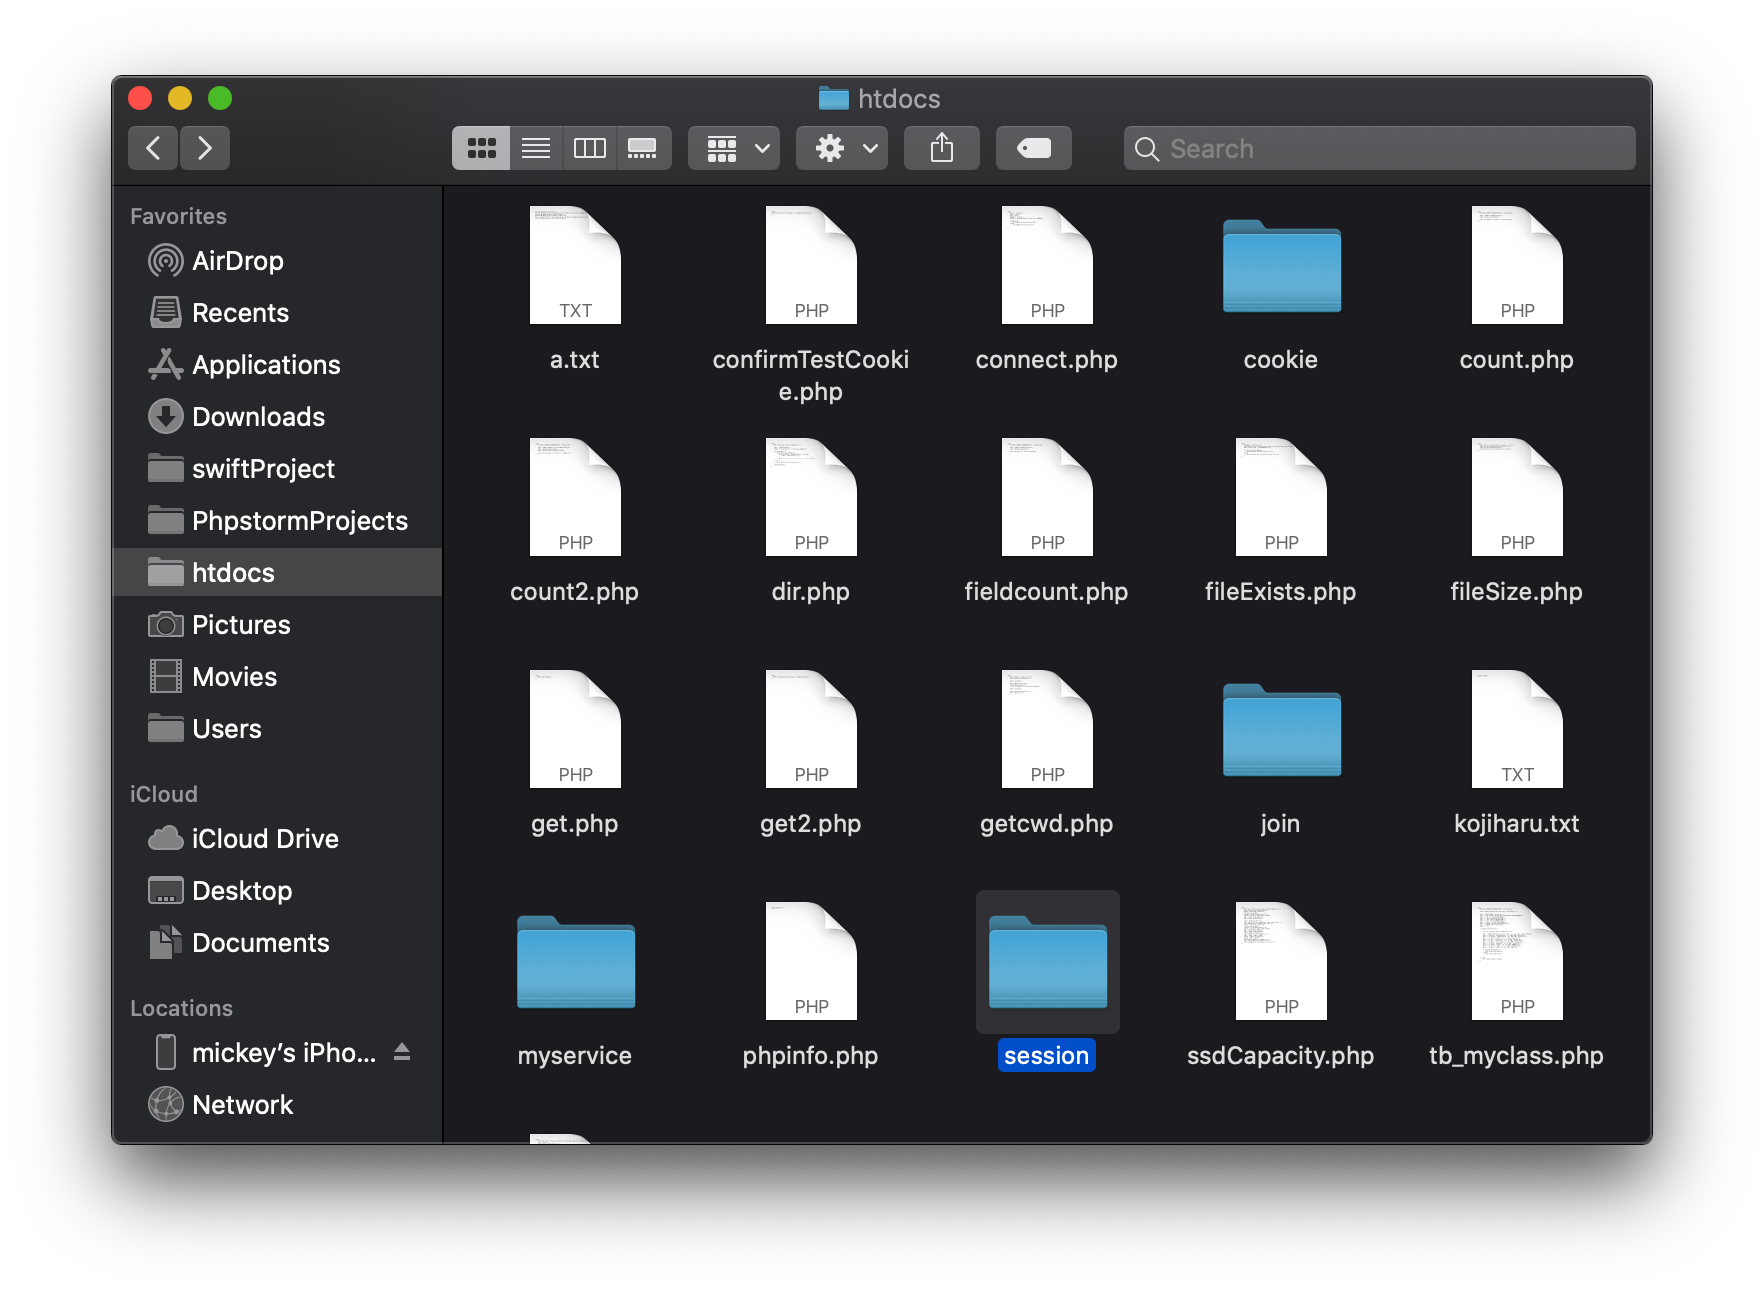Close the Finder window
This screenshot has width=1764, height=1292.
(140, 98)
